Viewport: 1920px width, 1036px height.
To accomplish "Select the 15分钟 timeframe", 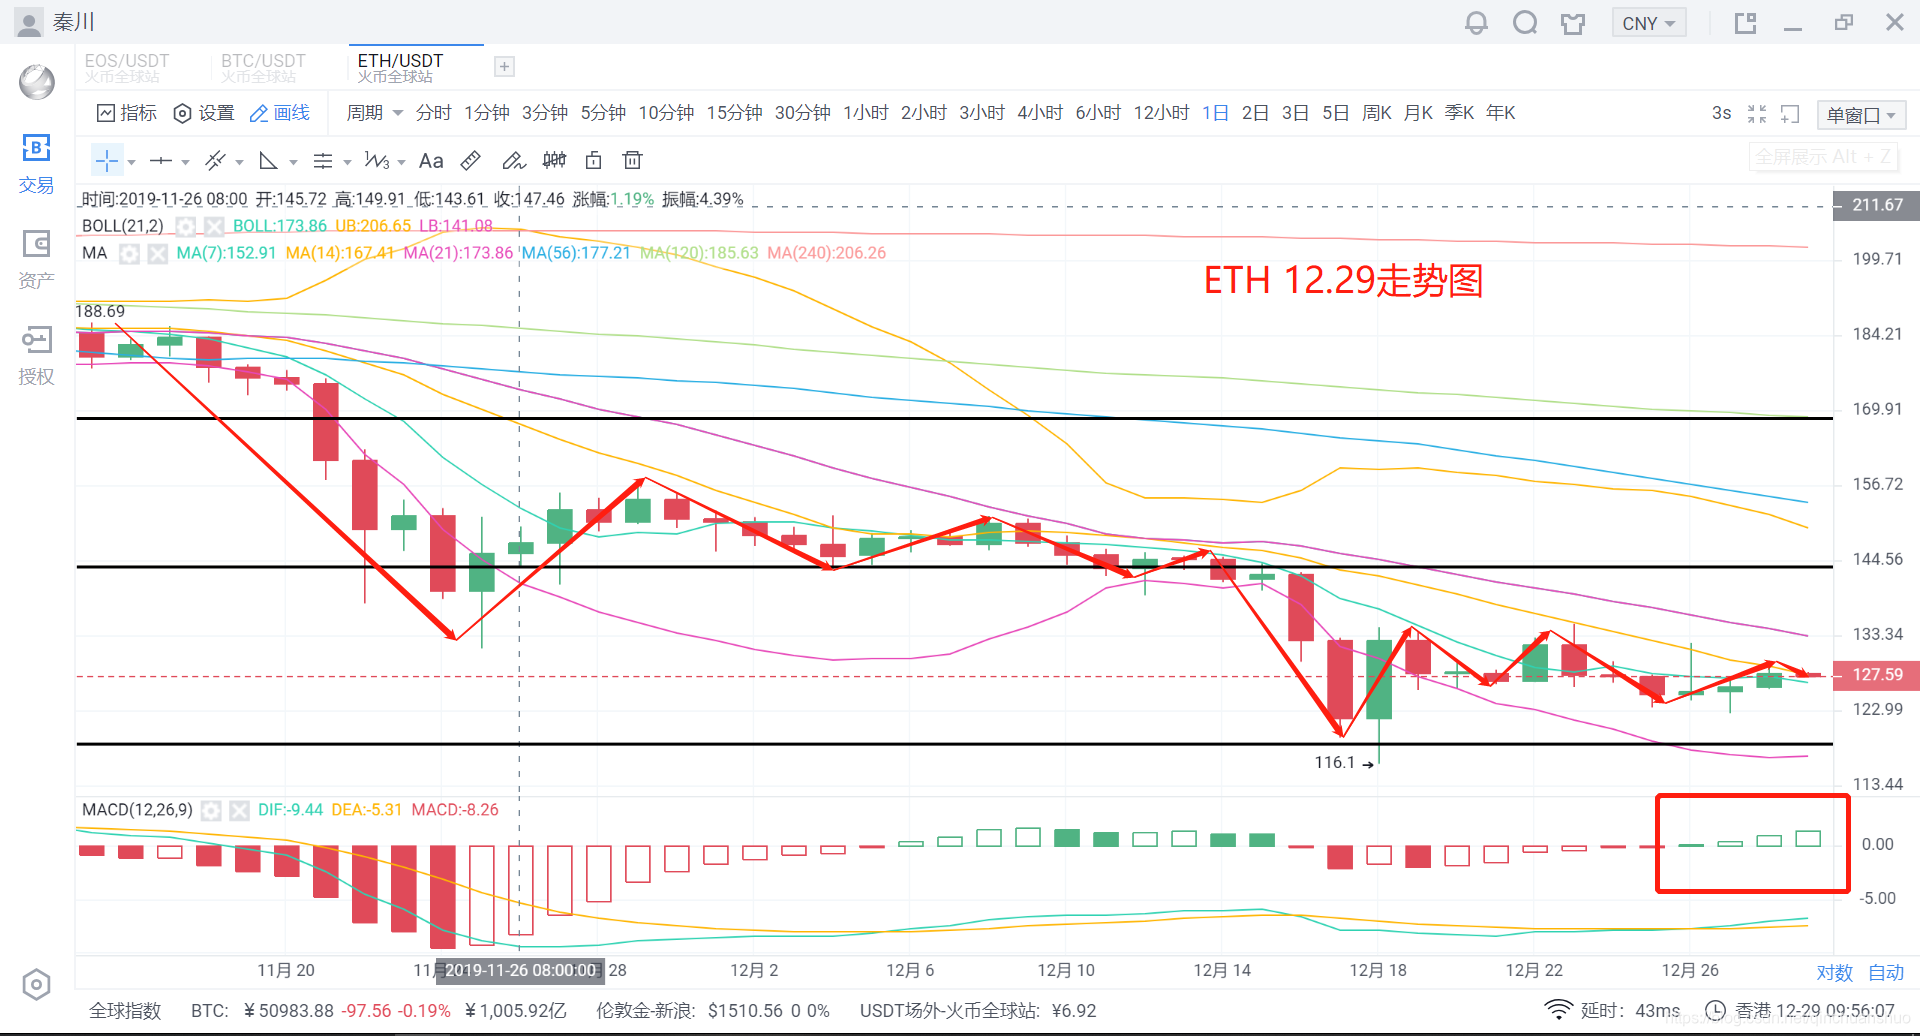I will click(x=735, y=113).
